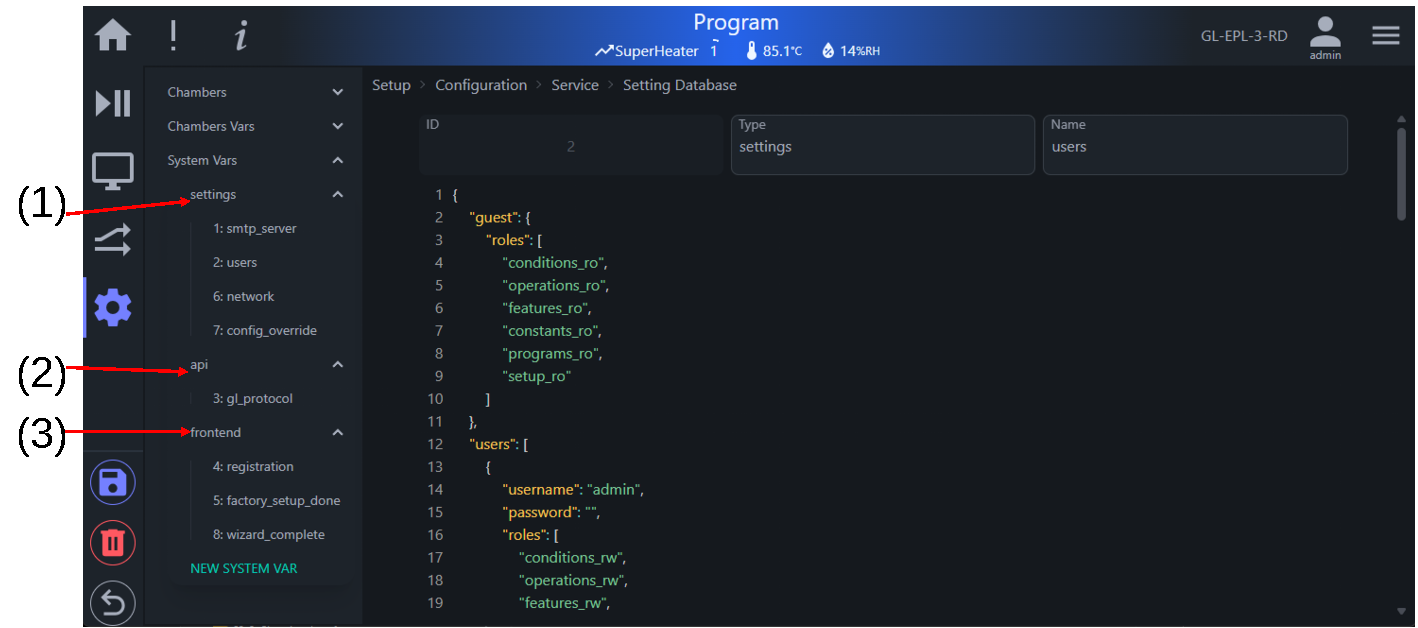Click the "features_ro" value

(x=545, y=308)
